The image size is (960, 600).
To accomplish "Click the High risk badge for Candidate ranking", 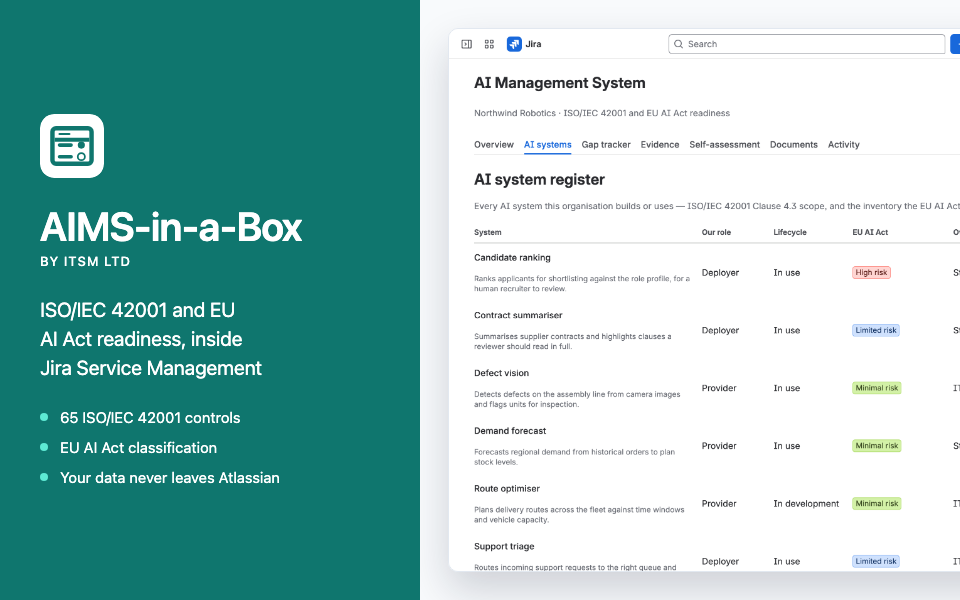I will pyautogui.click(x=871, y=272).
